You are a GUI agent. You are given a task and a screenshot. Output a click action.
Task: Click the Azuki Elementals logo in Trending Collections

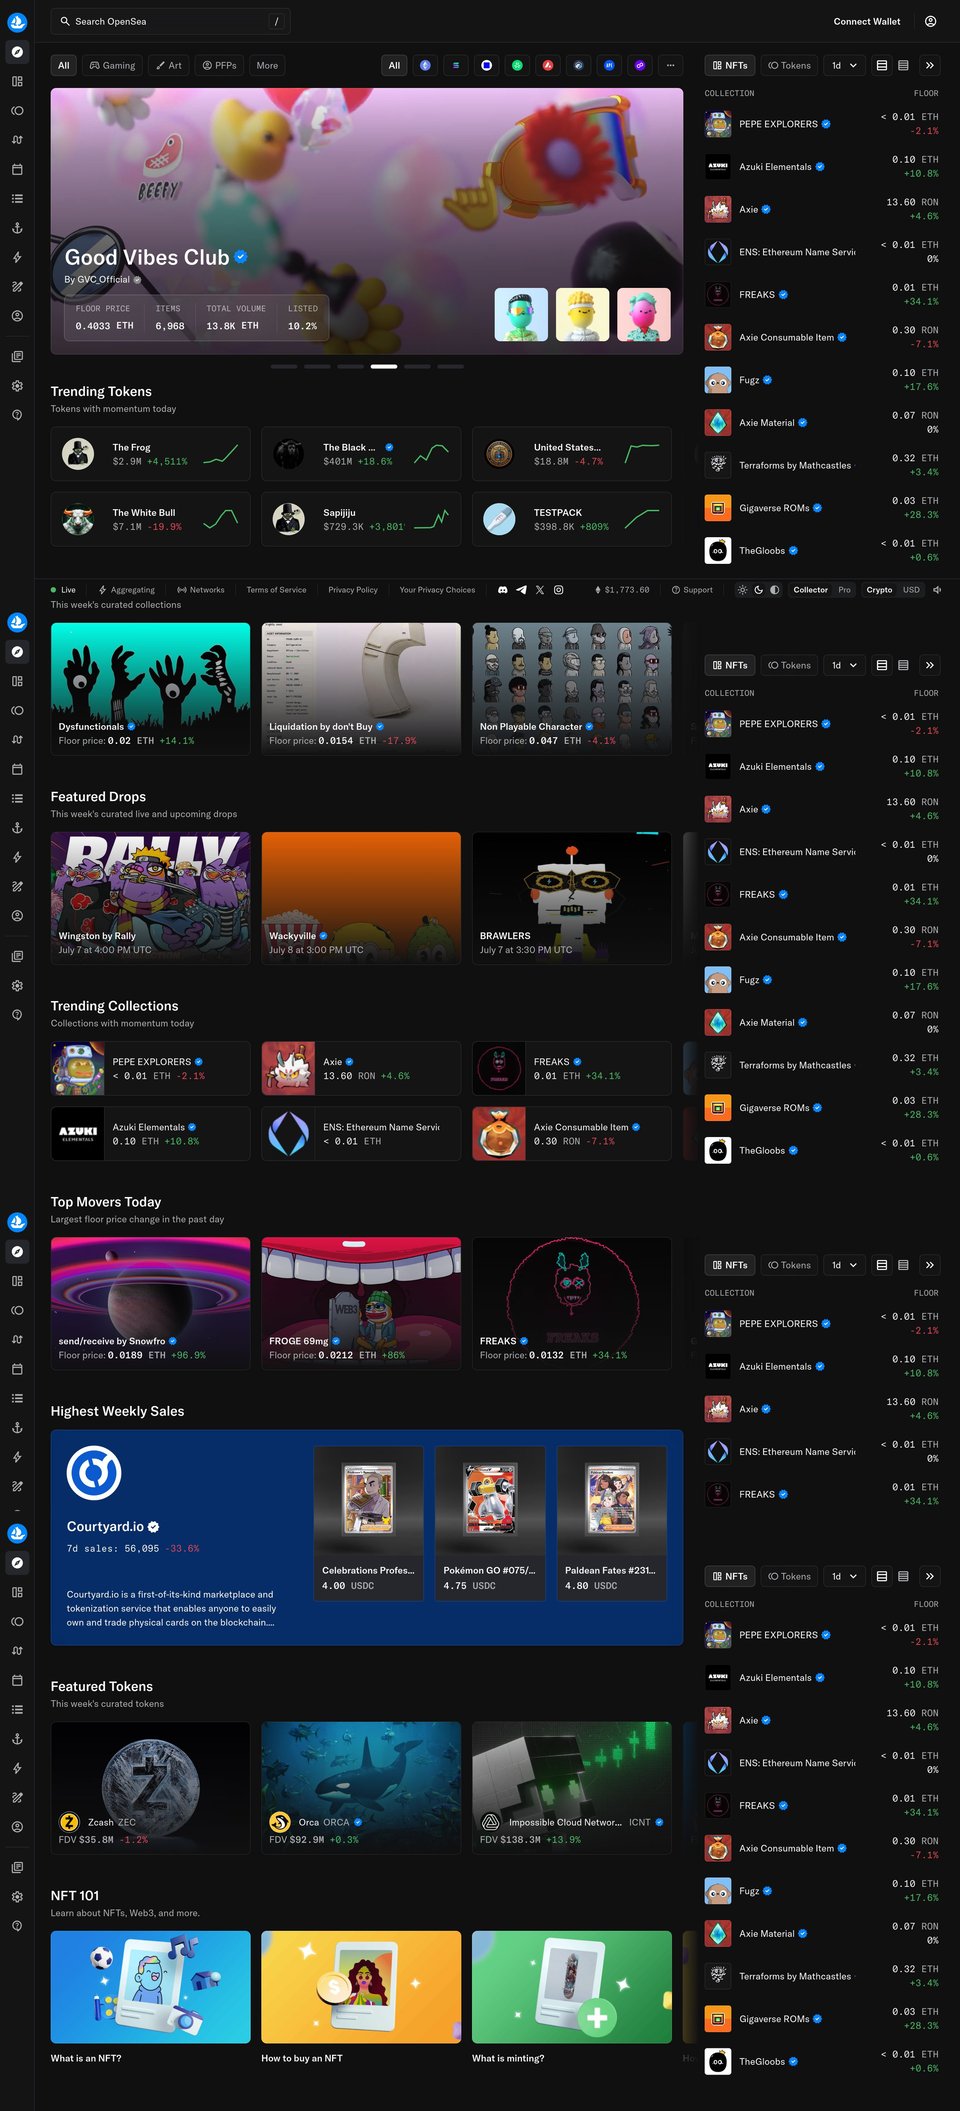click(x=78, y=1134)
